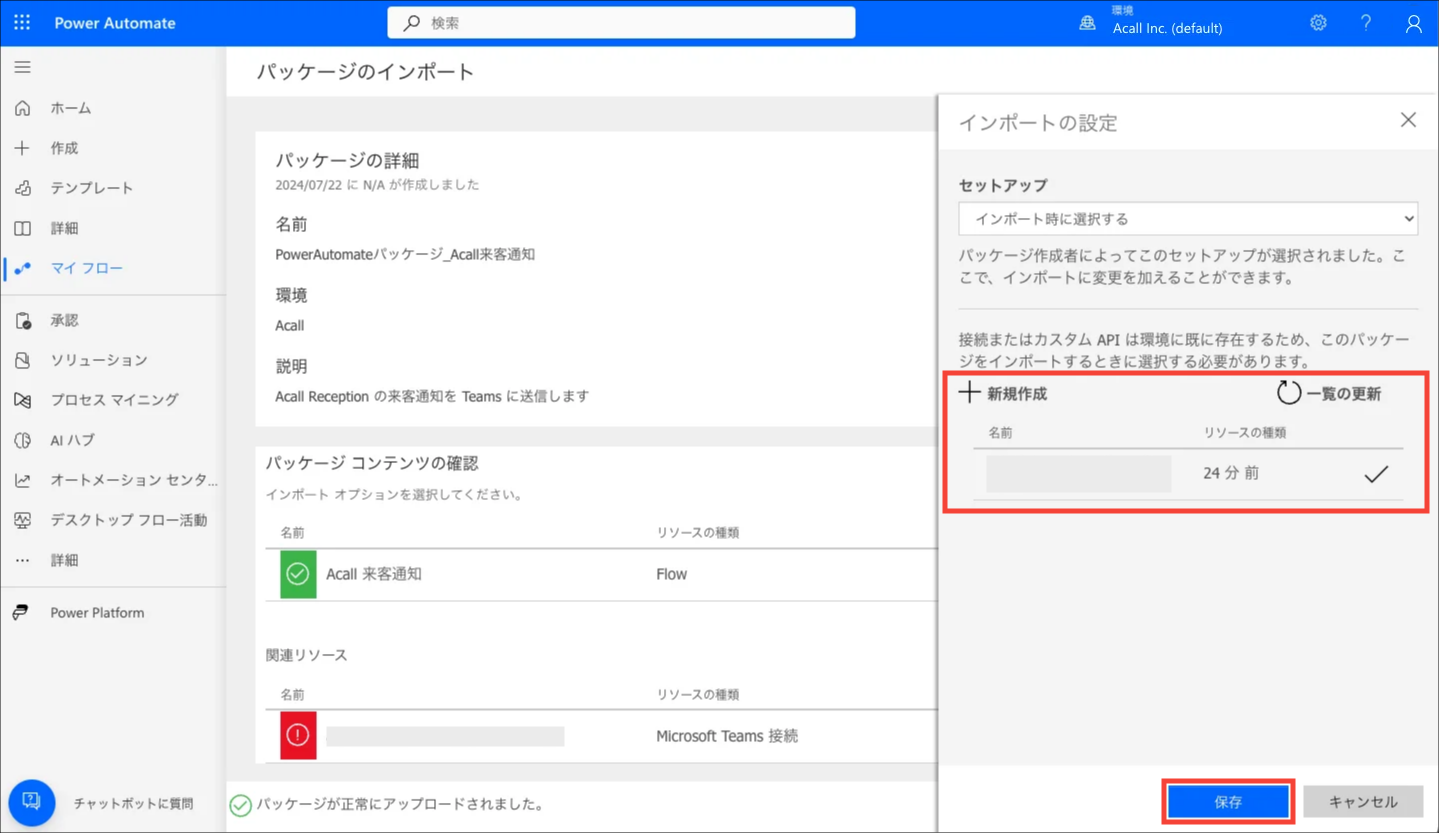This screenshot has height=833, width=1439.
Task: Open ソリューション in the sidebar
Action: 99,360
